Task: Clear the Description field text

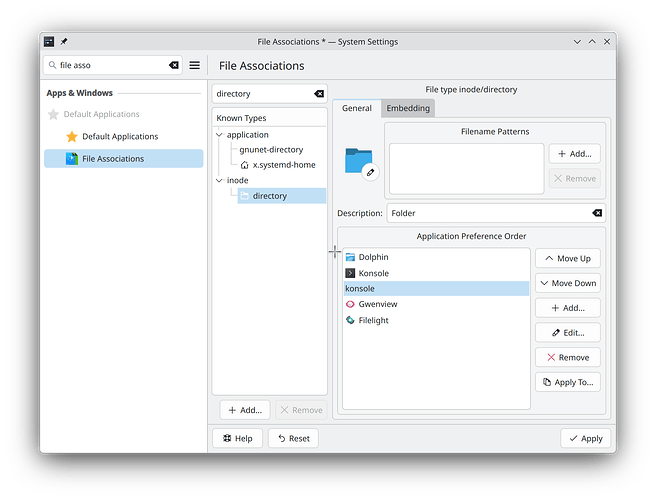Action: [x=597, y=213]
